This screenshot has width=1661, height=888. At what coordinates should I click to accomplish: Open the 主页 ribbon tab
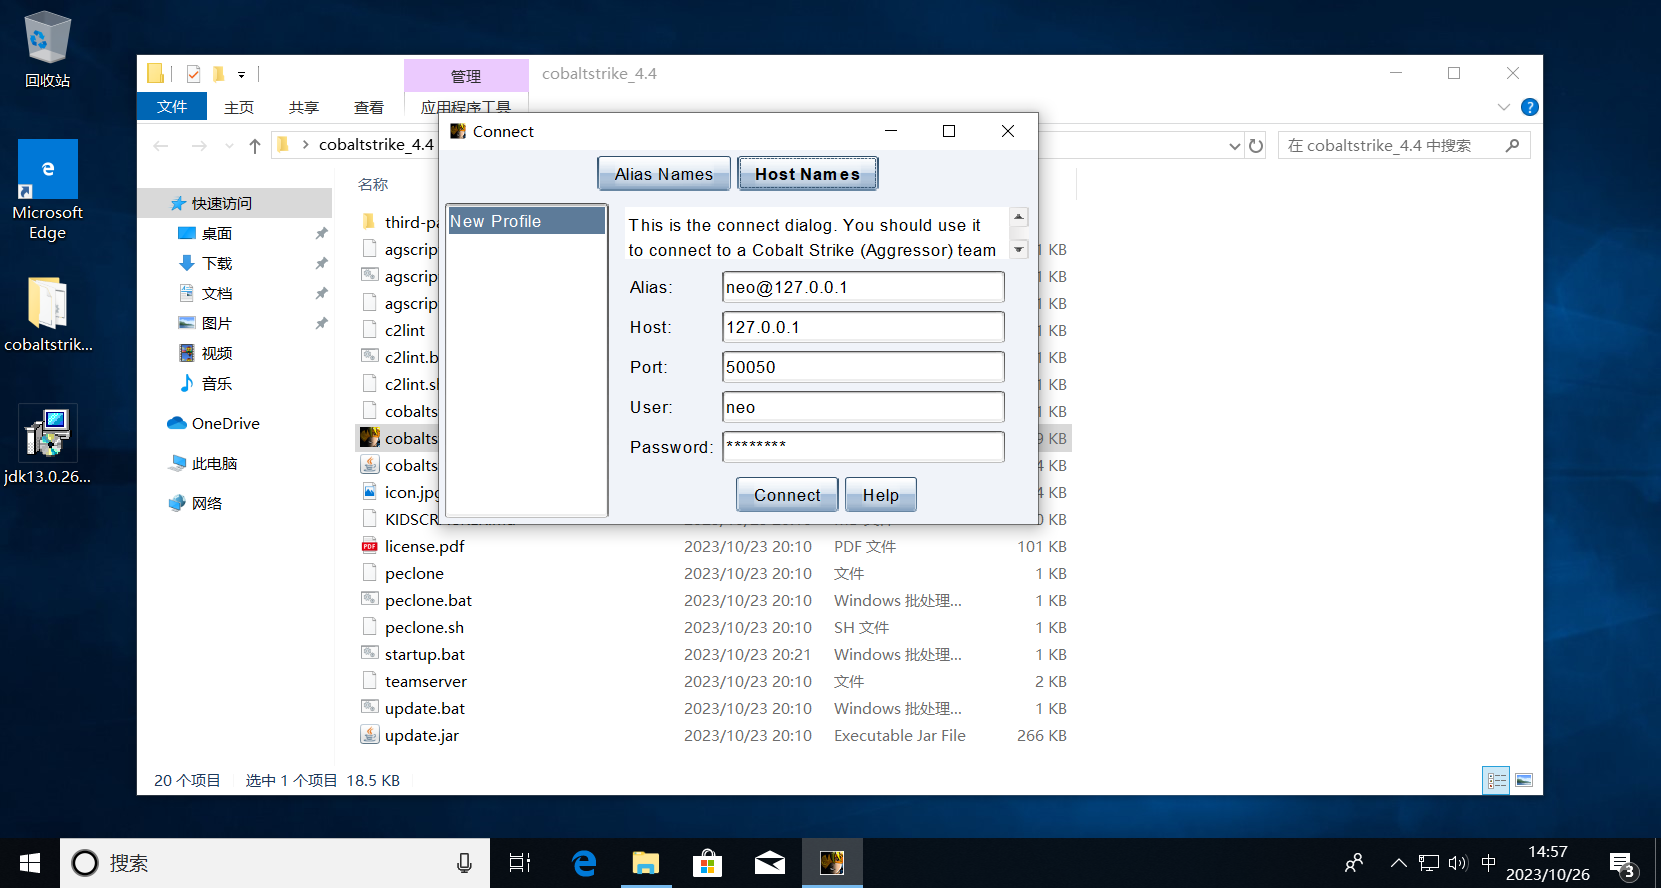pyautogui.click(x=239, y=107)
